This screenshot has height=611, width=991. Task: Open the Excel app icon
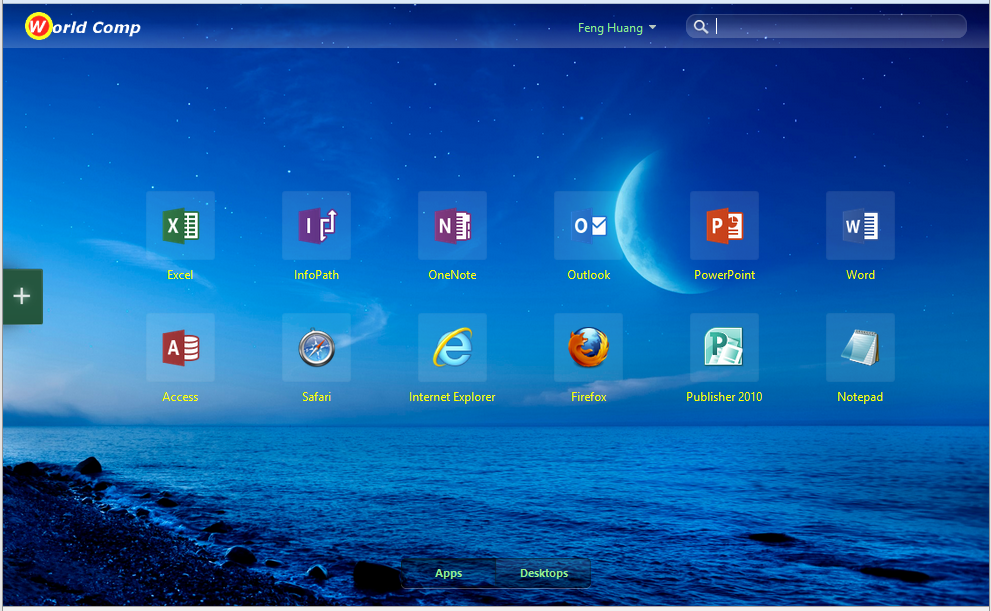click(180, 226)
